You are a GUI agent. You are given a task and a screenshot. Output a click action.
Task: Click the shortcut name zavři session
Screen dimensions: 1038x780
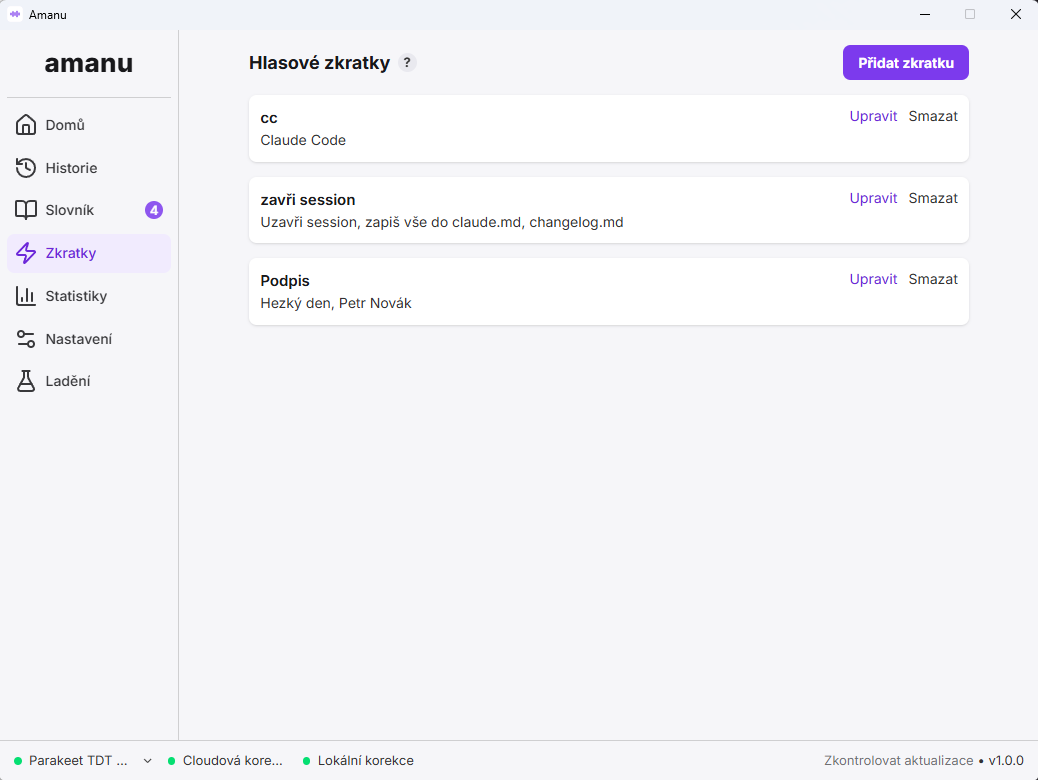308,200
